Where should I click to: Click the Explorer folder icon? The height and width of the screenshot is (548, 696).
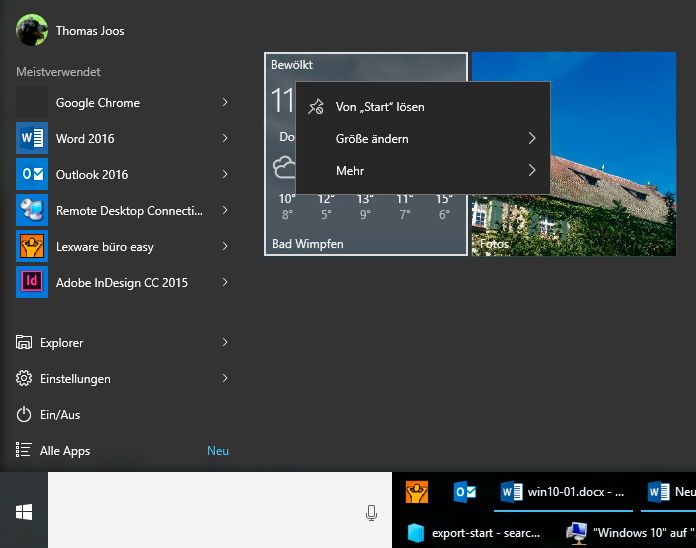pos(24,342)
